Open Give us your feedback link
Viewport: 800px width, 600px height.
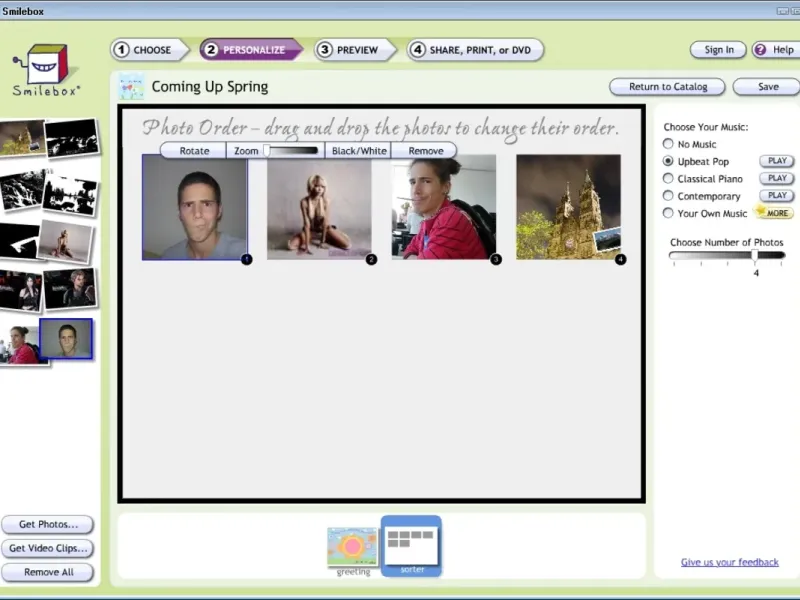(730, 562)
